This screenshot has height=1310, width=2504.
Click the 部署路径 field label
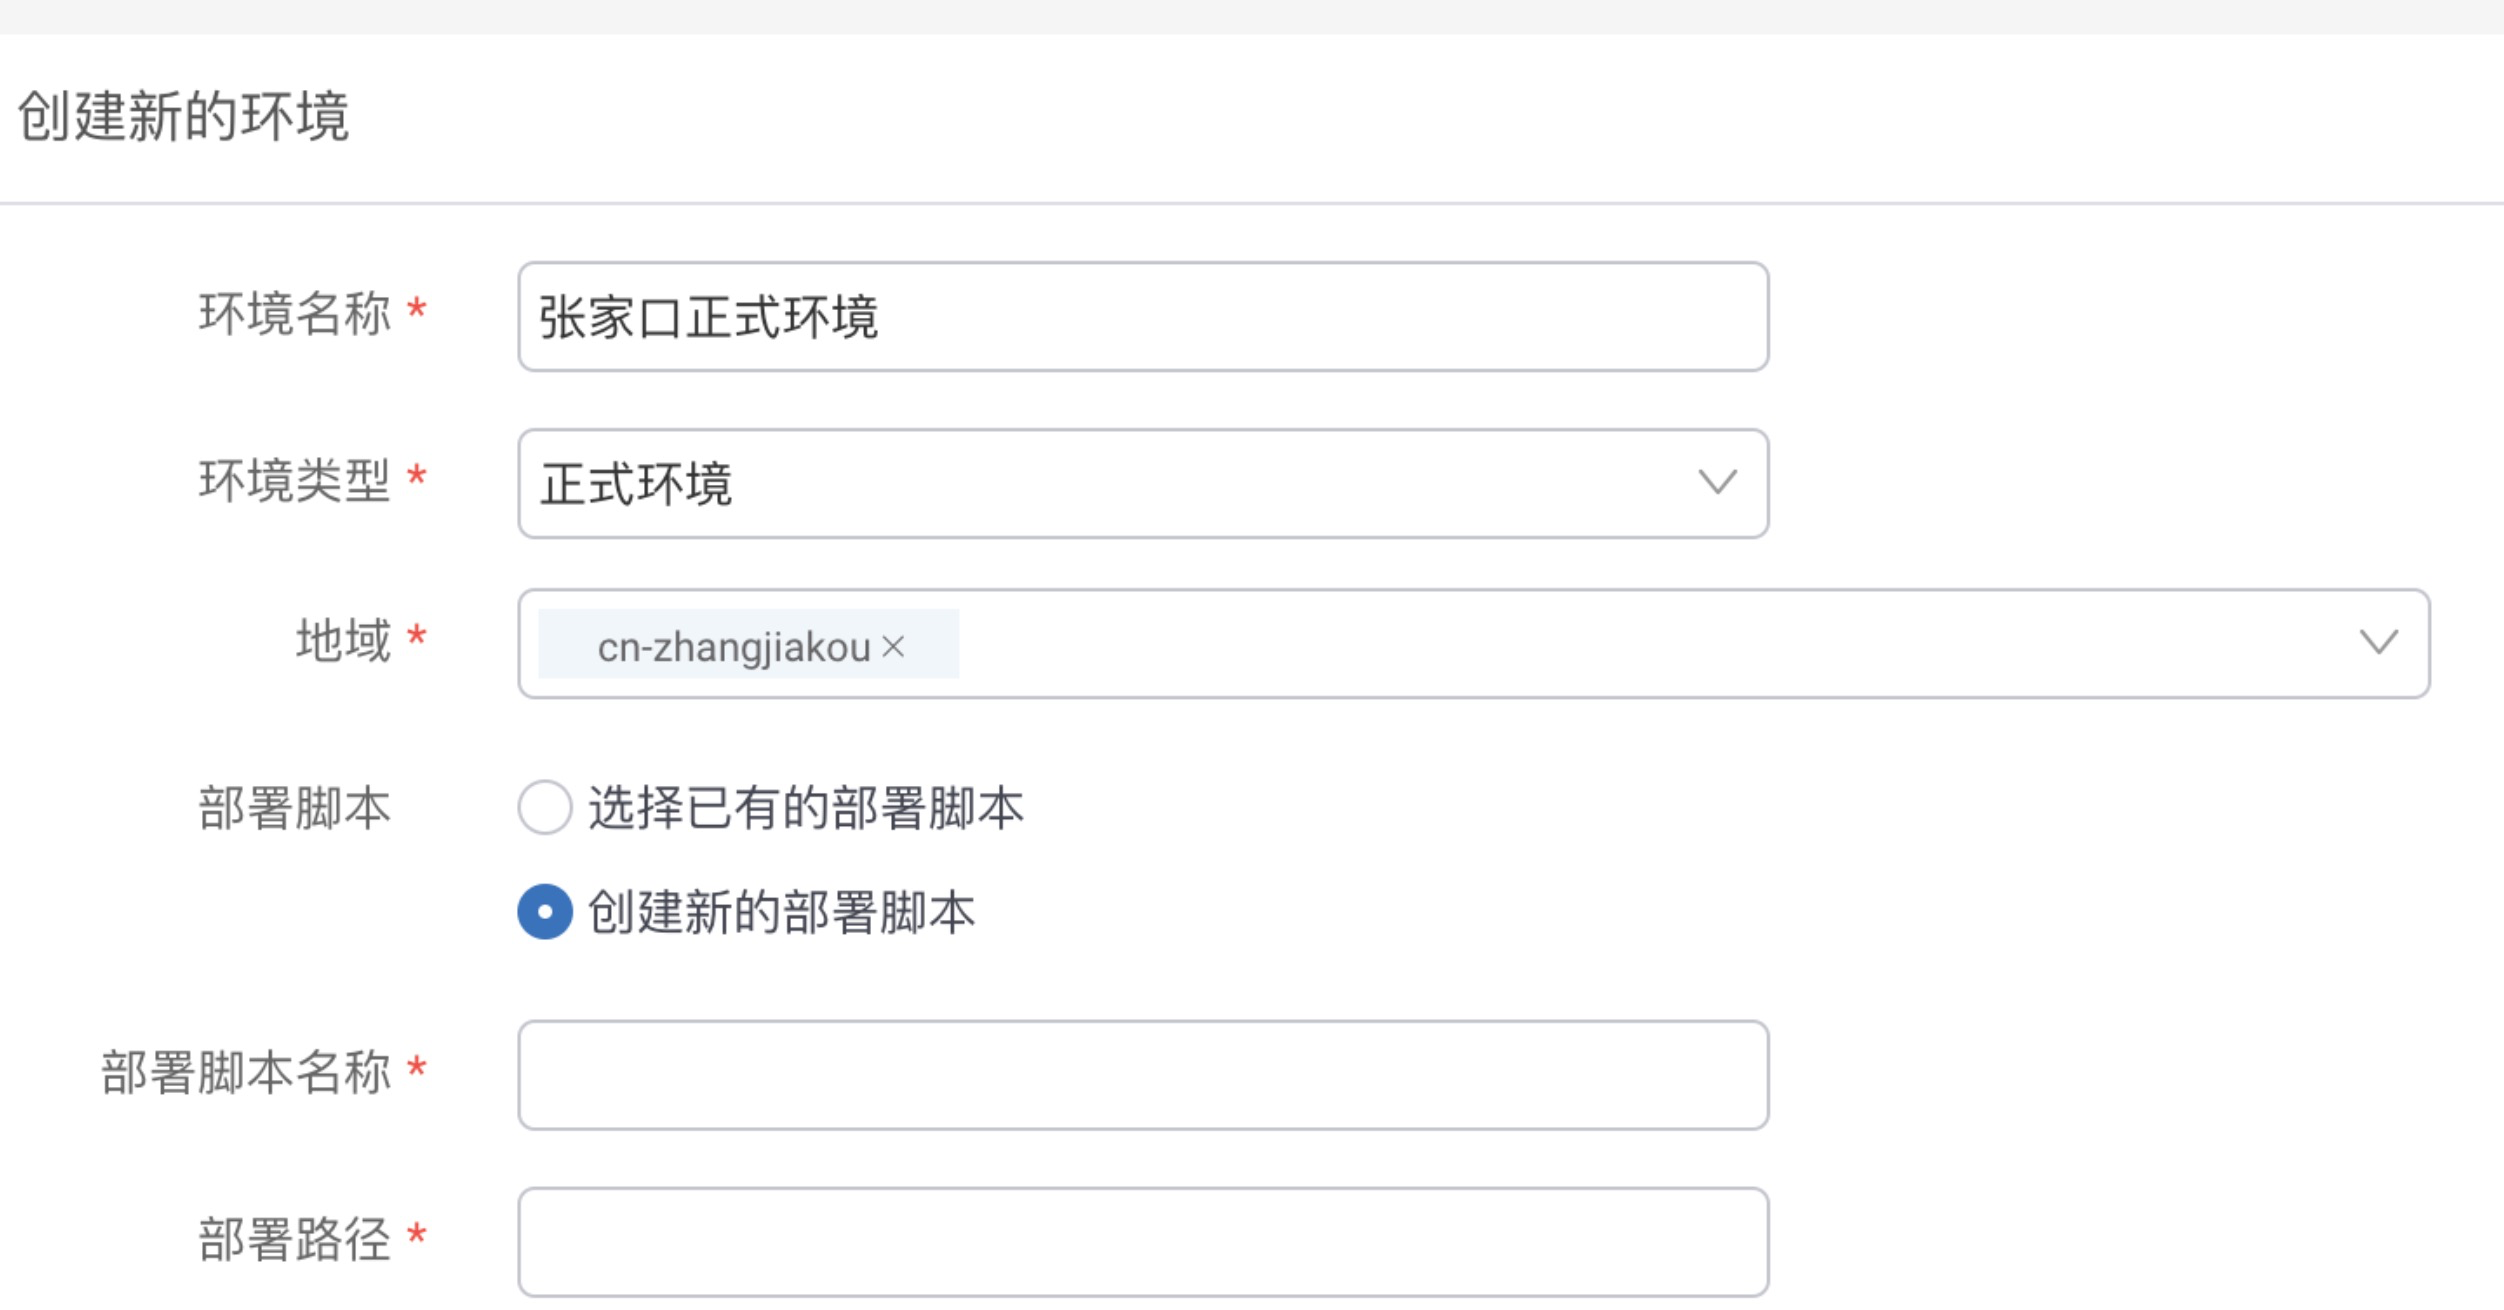click(294, 1240)
